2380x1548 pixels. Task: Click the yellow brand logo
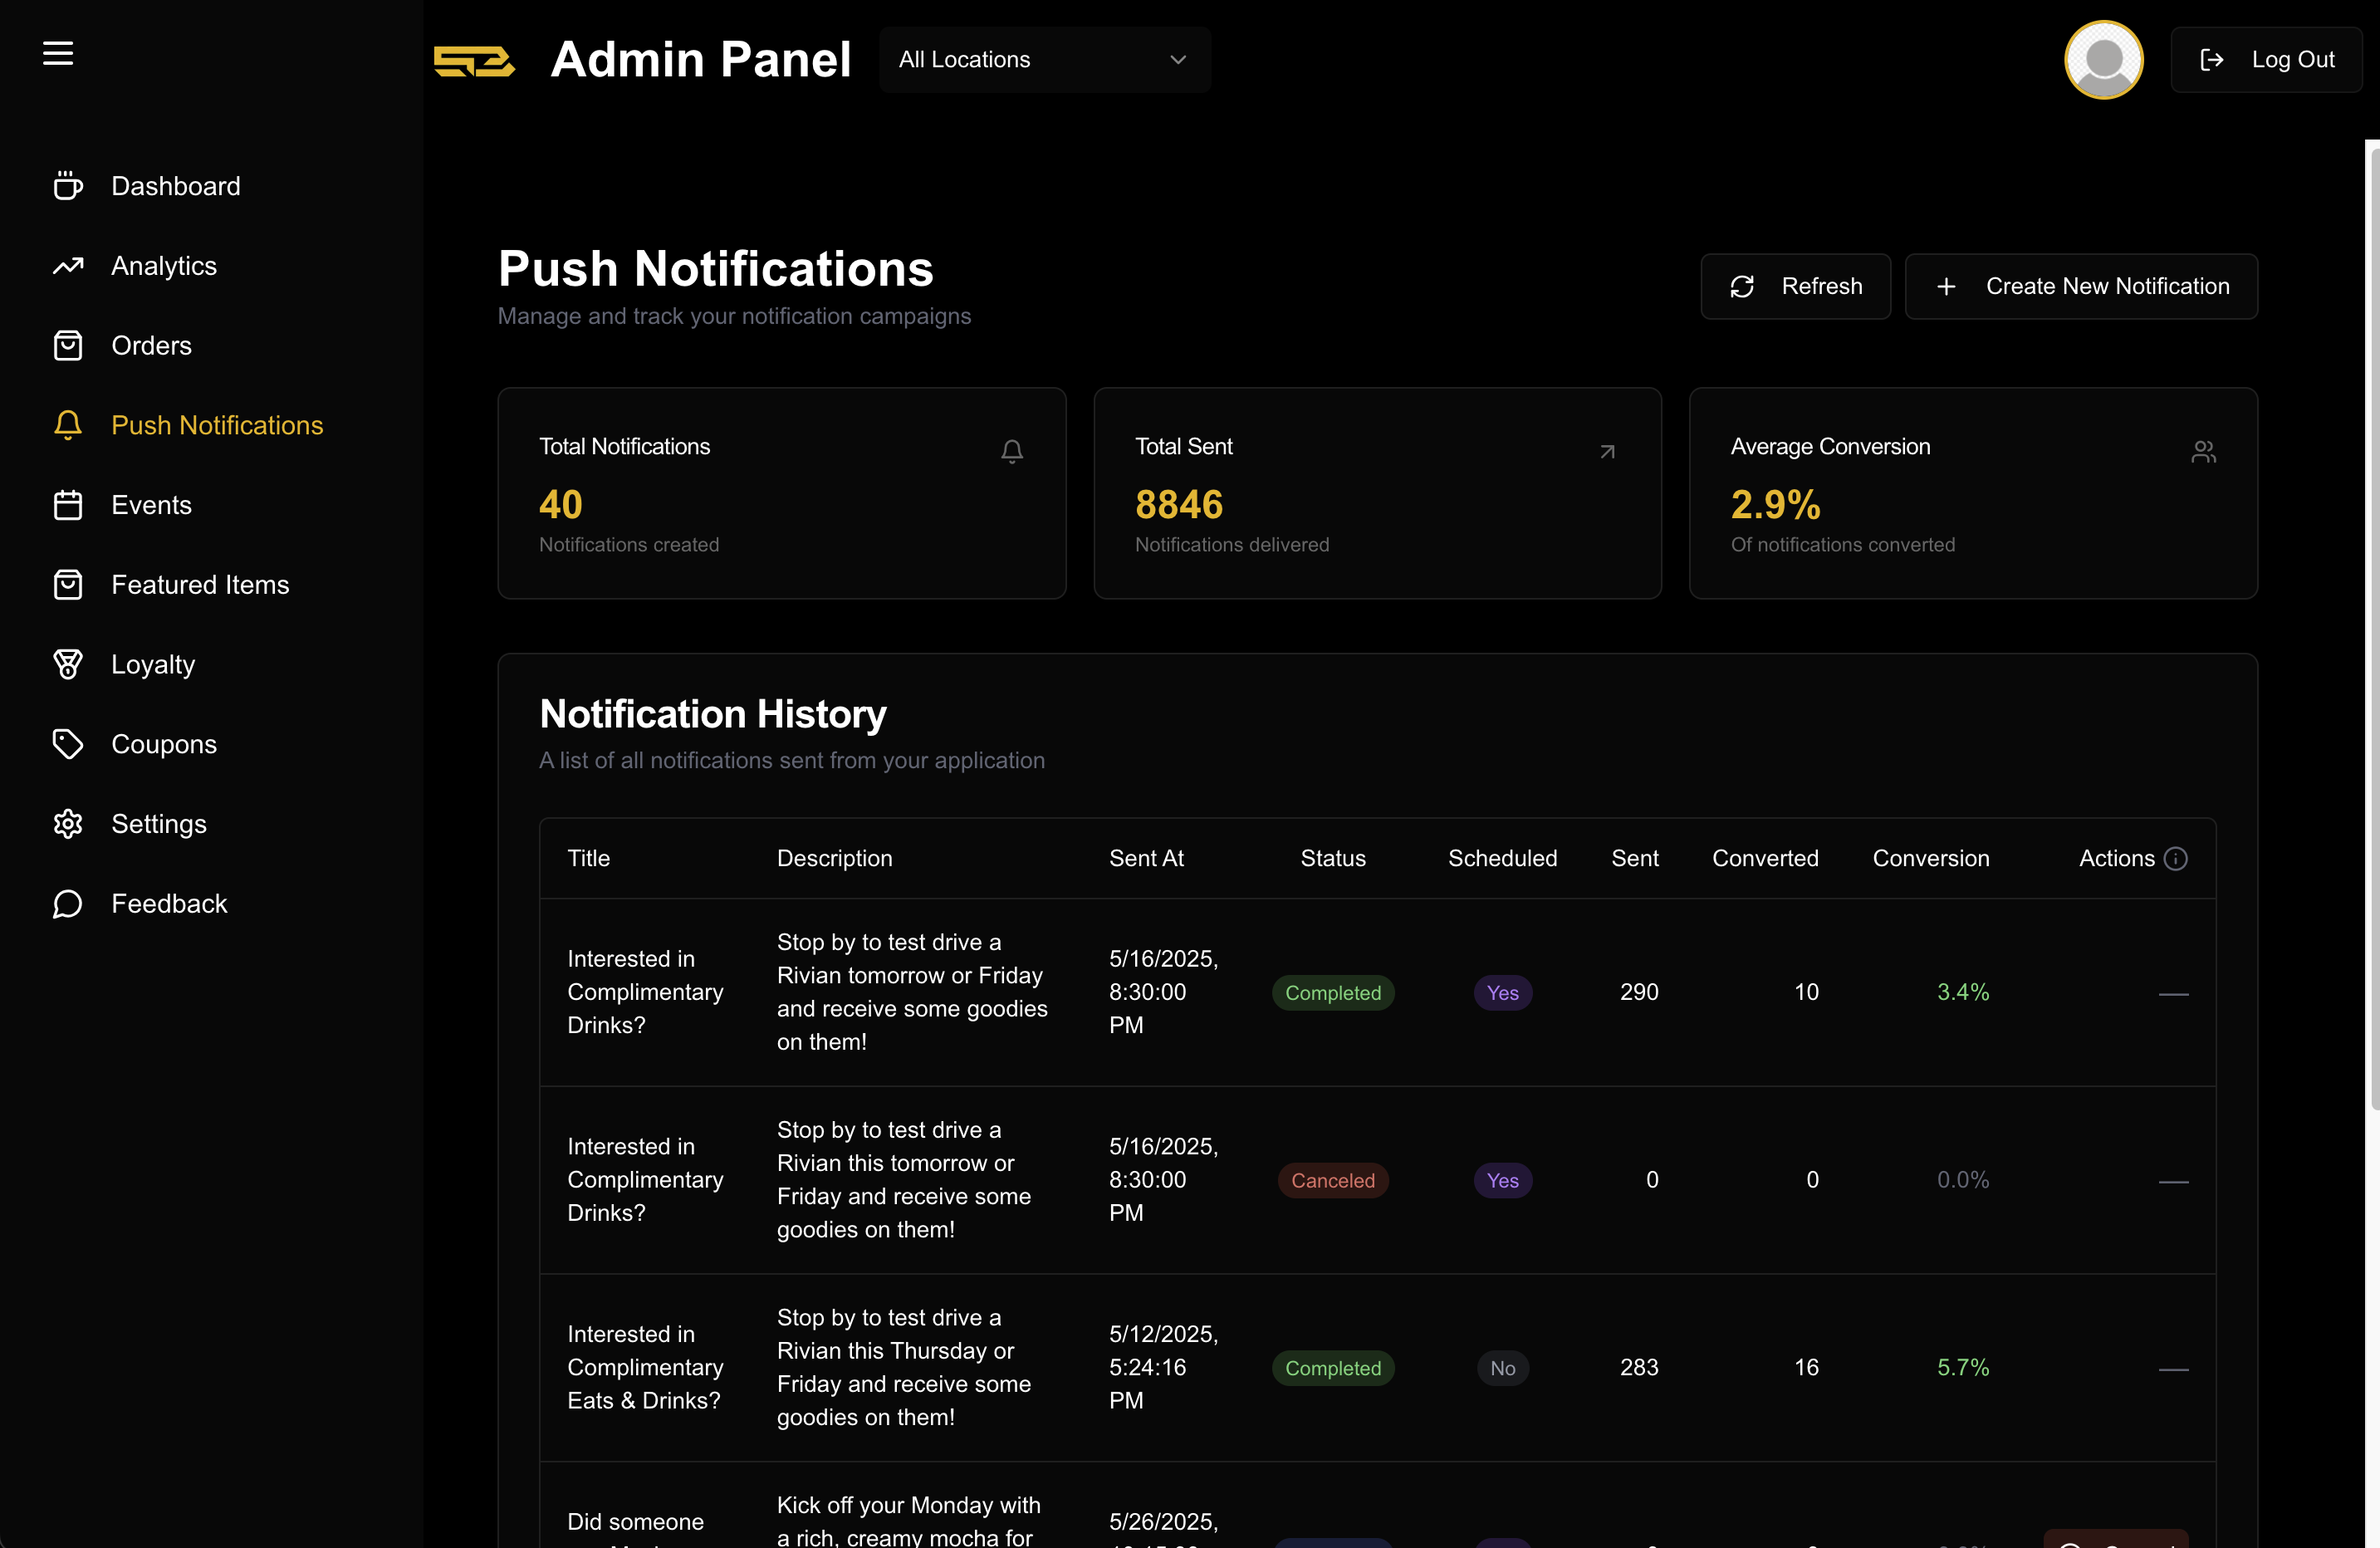pyautogui.click(x=474, y=60)
